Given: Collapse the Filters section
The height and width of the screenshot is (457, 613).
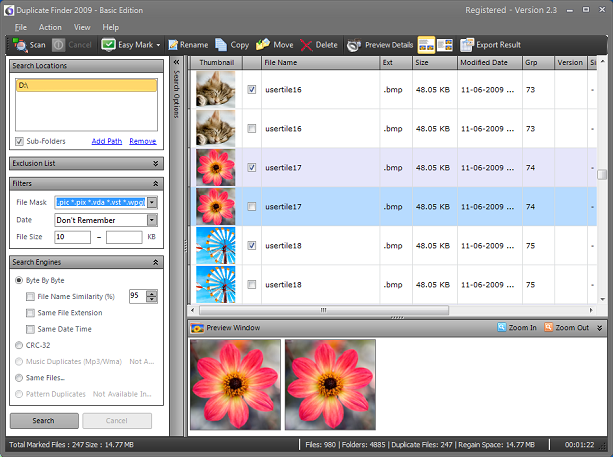Looking at the screenshot, I should click(156, 184).
